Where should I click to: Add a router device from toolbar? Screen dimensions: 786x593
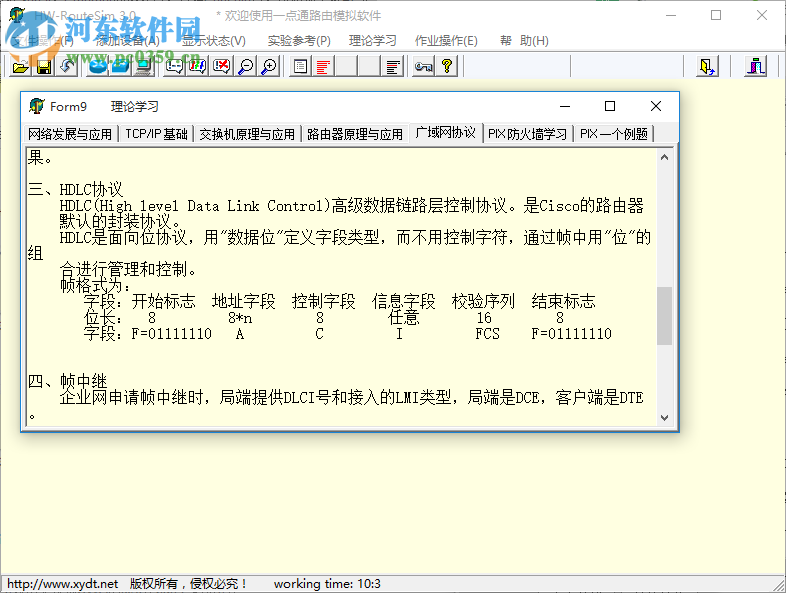point(98,67)
